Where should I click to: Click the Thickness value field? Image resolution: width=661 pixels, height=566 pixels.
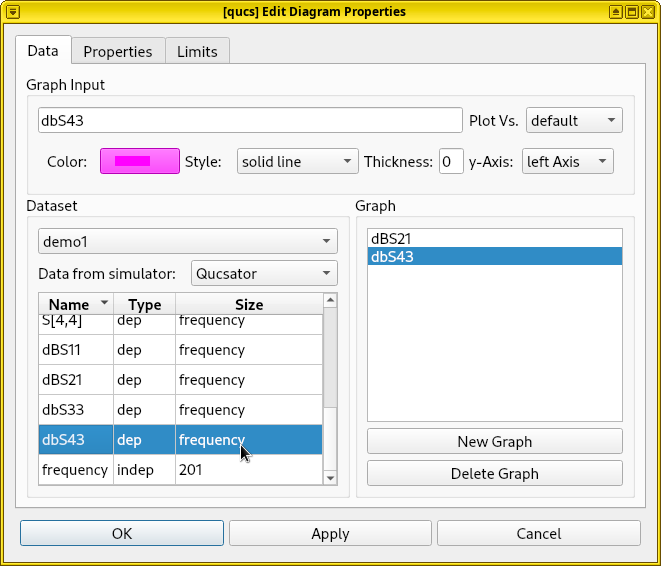(x=450, y=162)
